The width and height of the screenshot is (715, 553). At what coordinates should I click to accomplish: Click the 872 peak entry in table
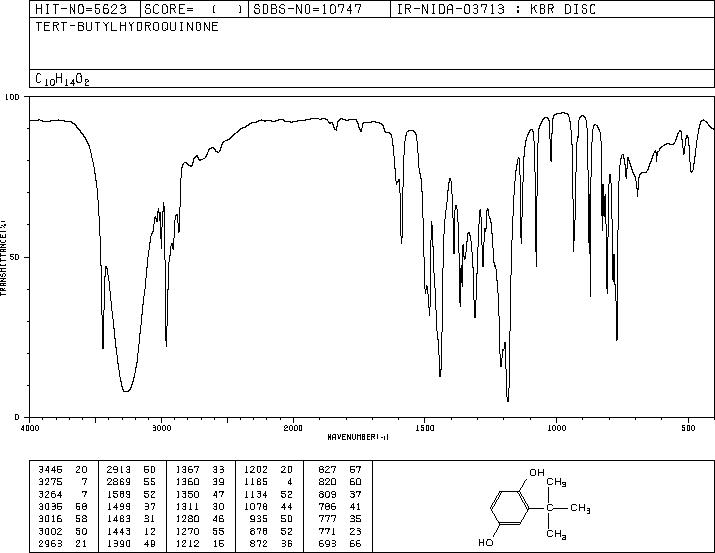pyautogui.click(x=271, y=543)
